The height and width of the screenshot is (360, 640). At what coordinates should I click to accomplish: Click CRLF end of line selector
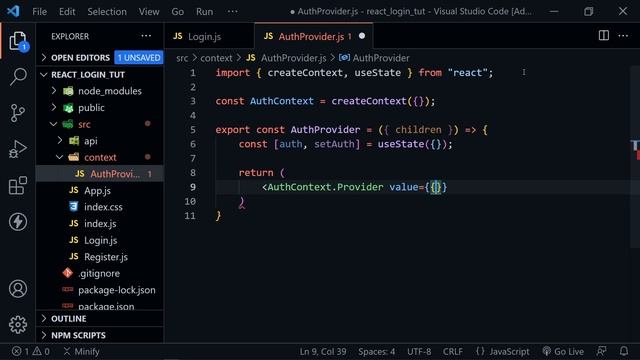coord(453,351)
